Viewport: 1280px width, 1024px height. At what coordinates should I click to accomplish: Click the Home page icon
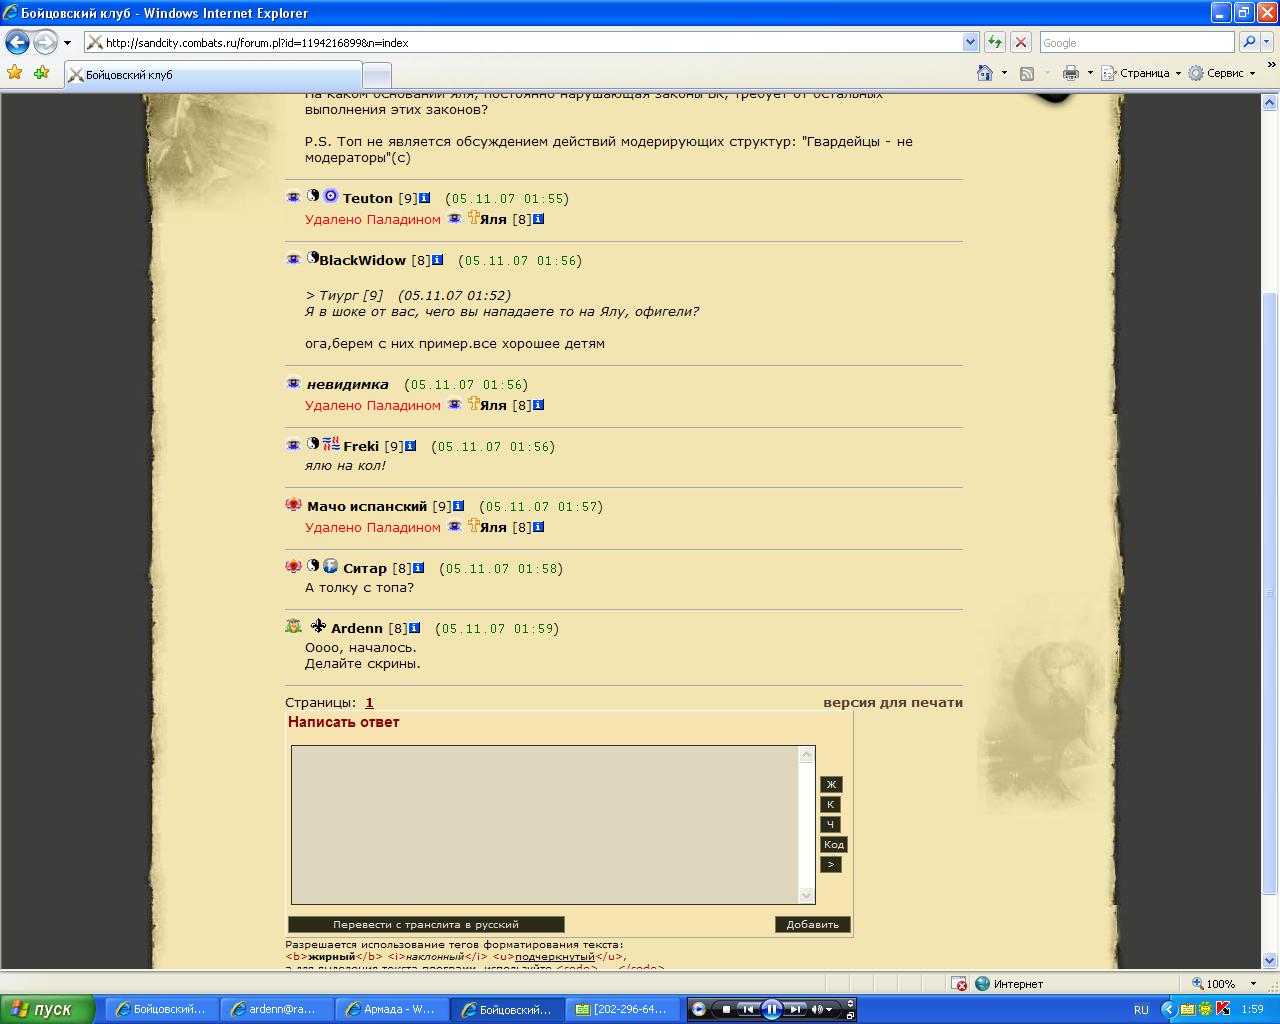click(x=985, y=73)
